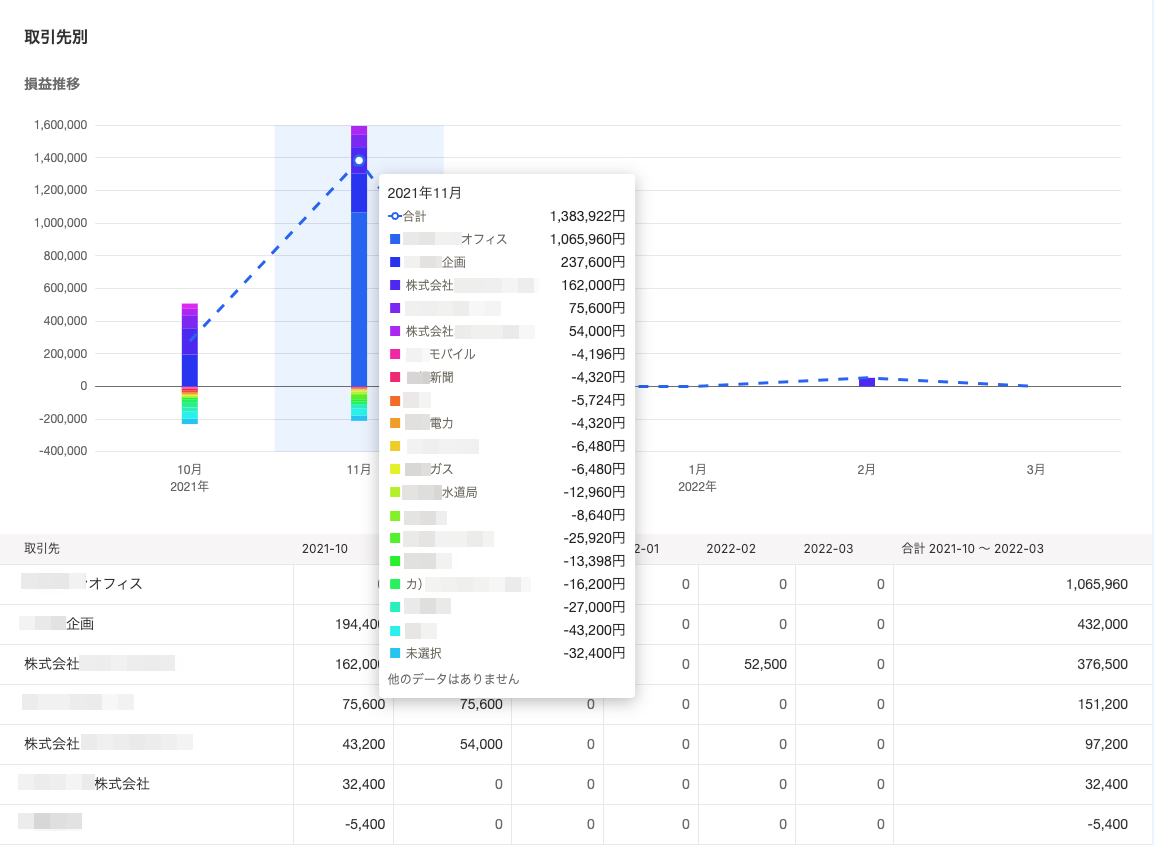Click the 新聞 red legend swatch
Image resolution: width=1154 pixels, height=845 pixels.
point(395,377)
